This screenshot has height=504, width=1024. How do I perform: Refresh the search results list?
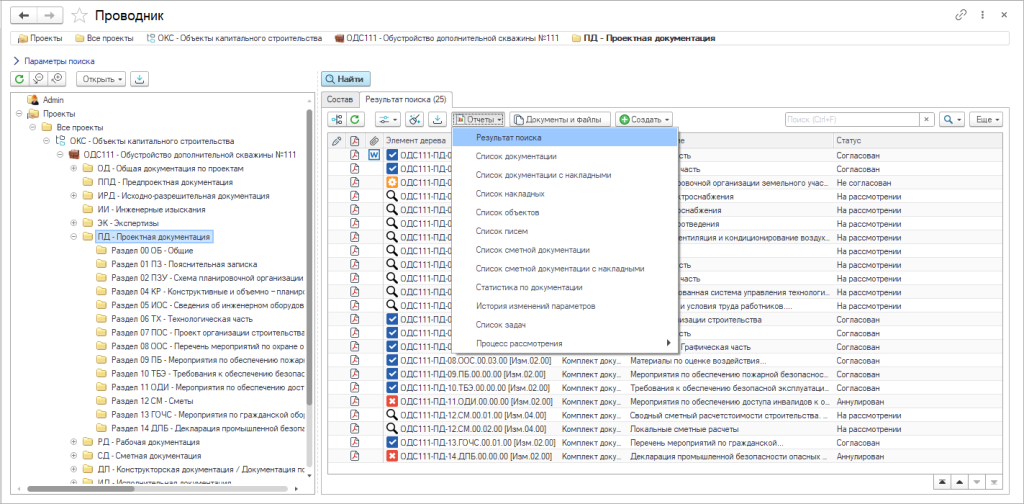click(355, 119)
